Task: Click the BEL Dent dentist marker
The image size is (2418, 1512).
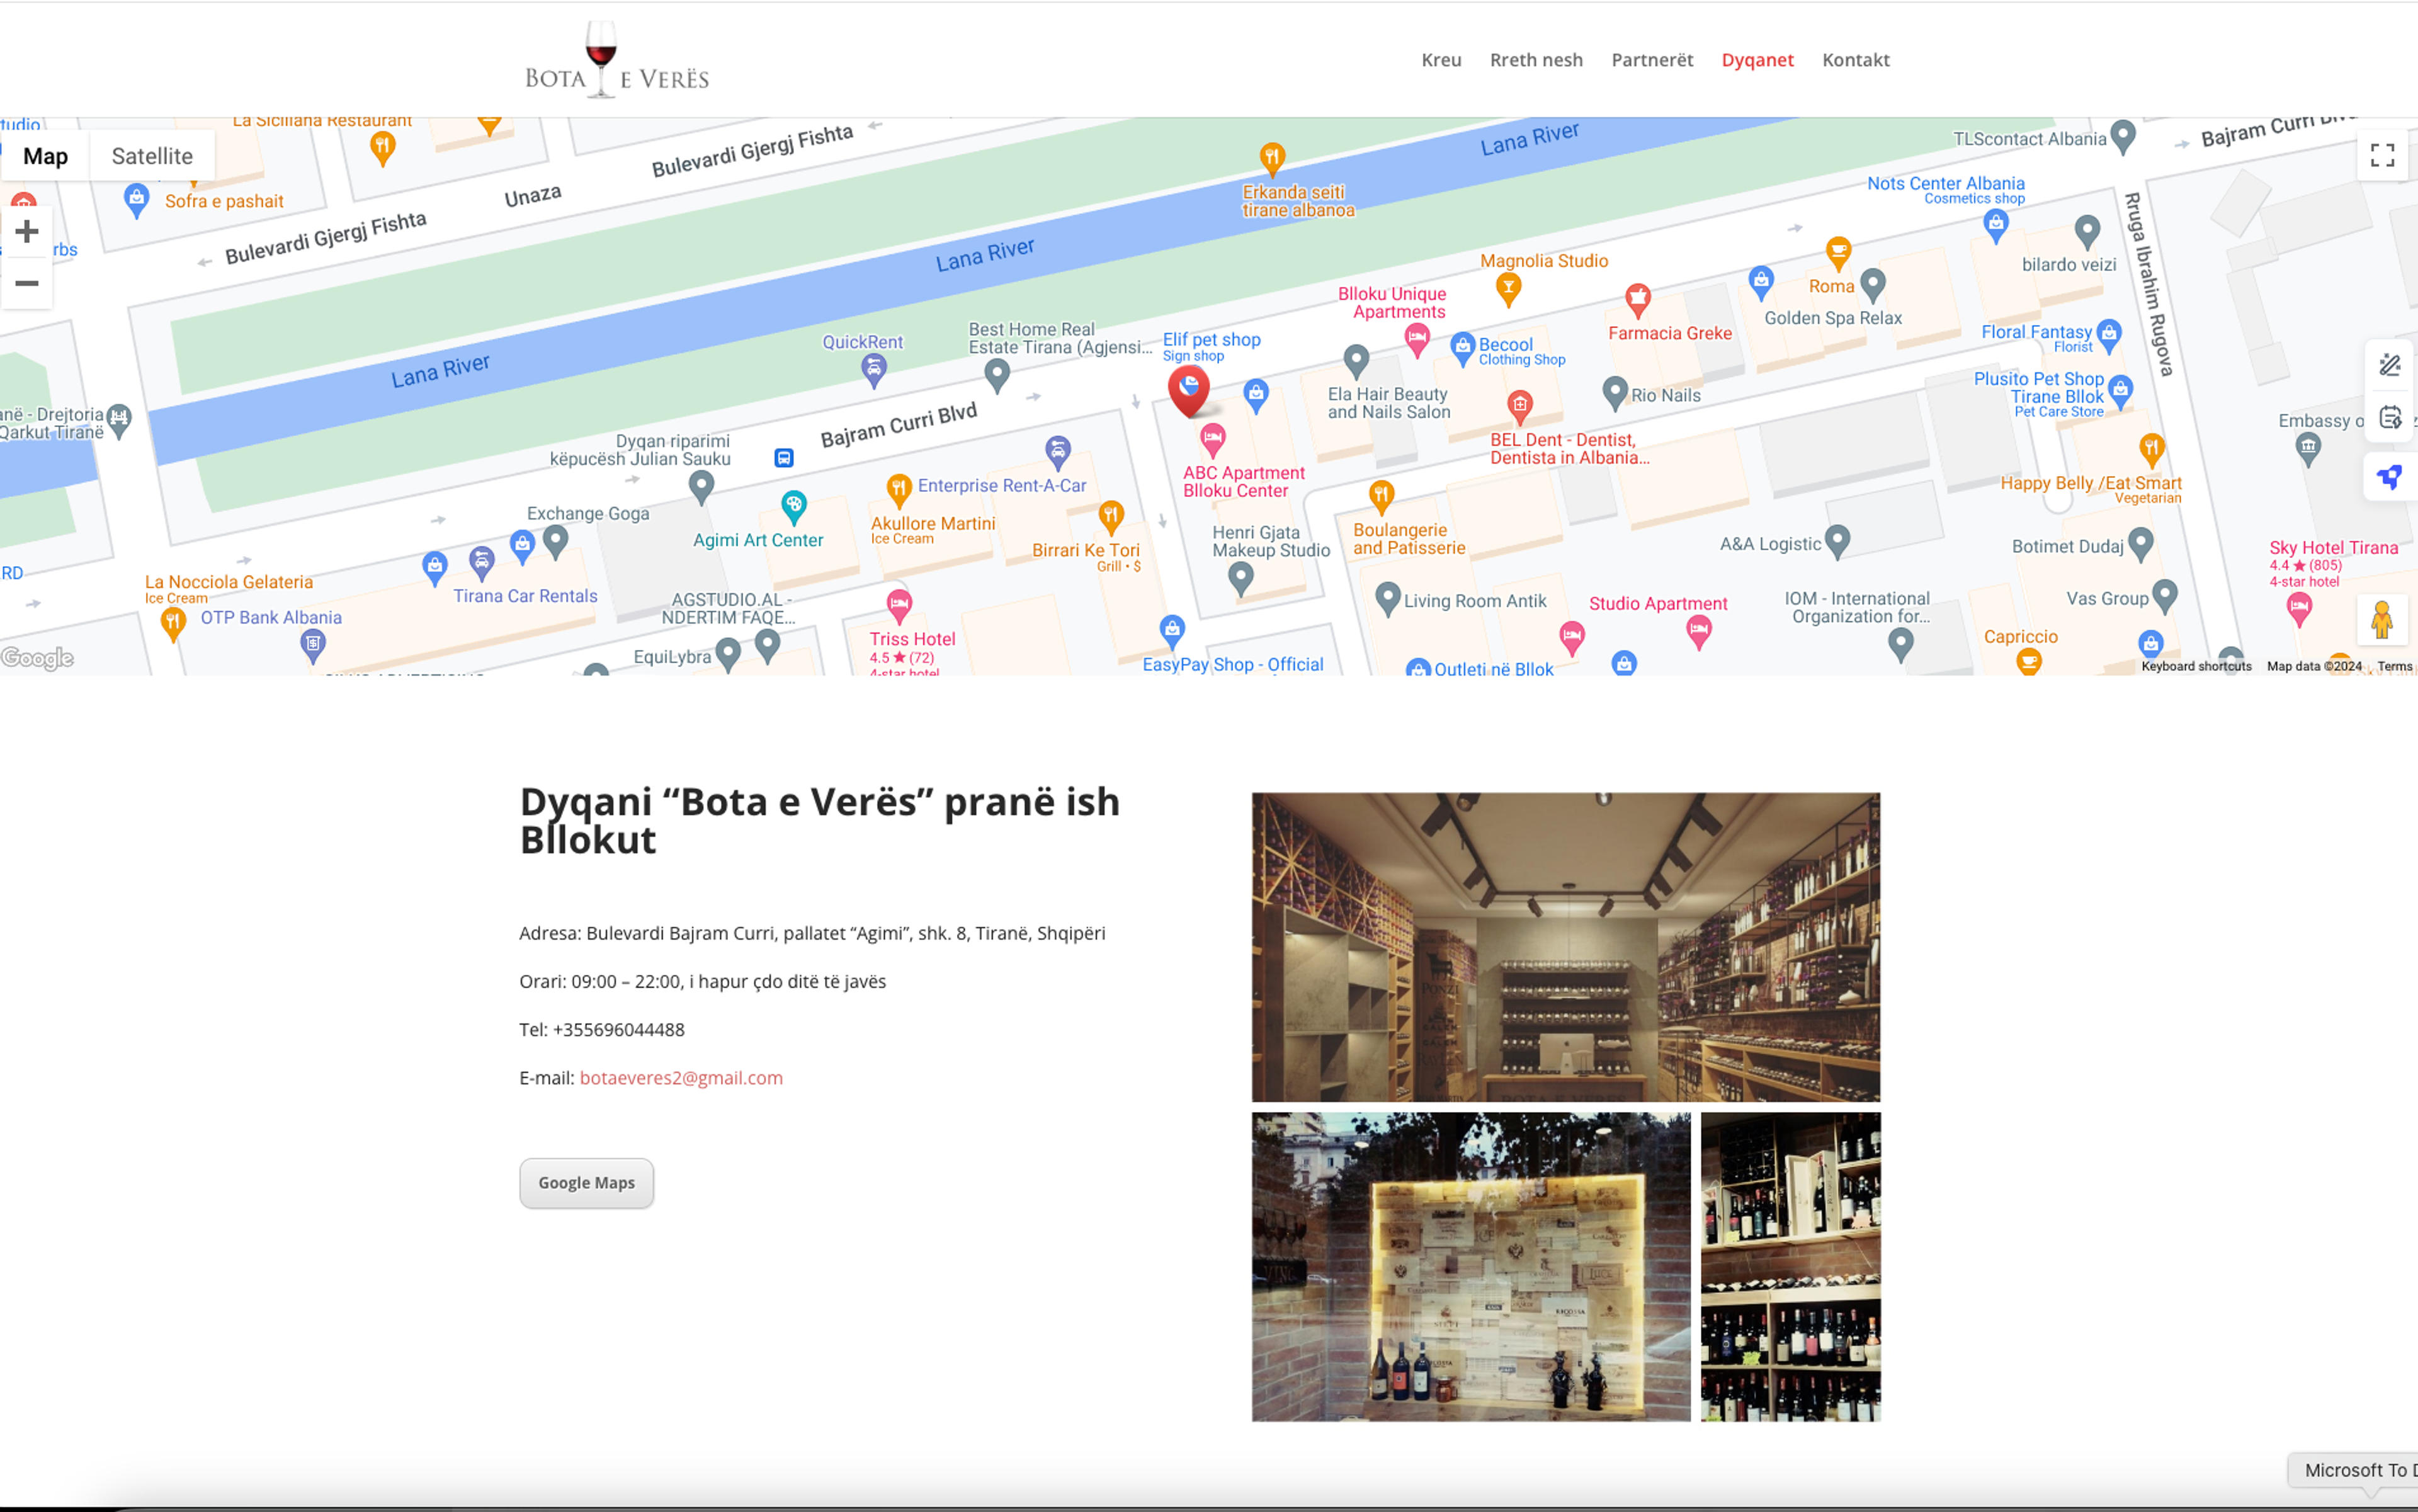Action: (x=1520, y=406)
